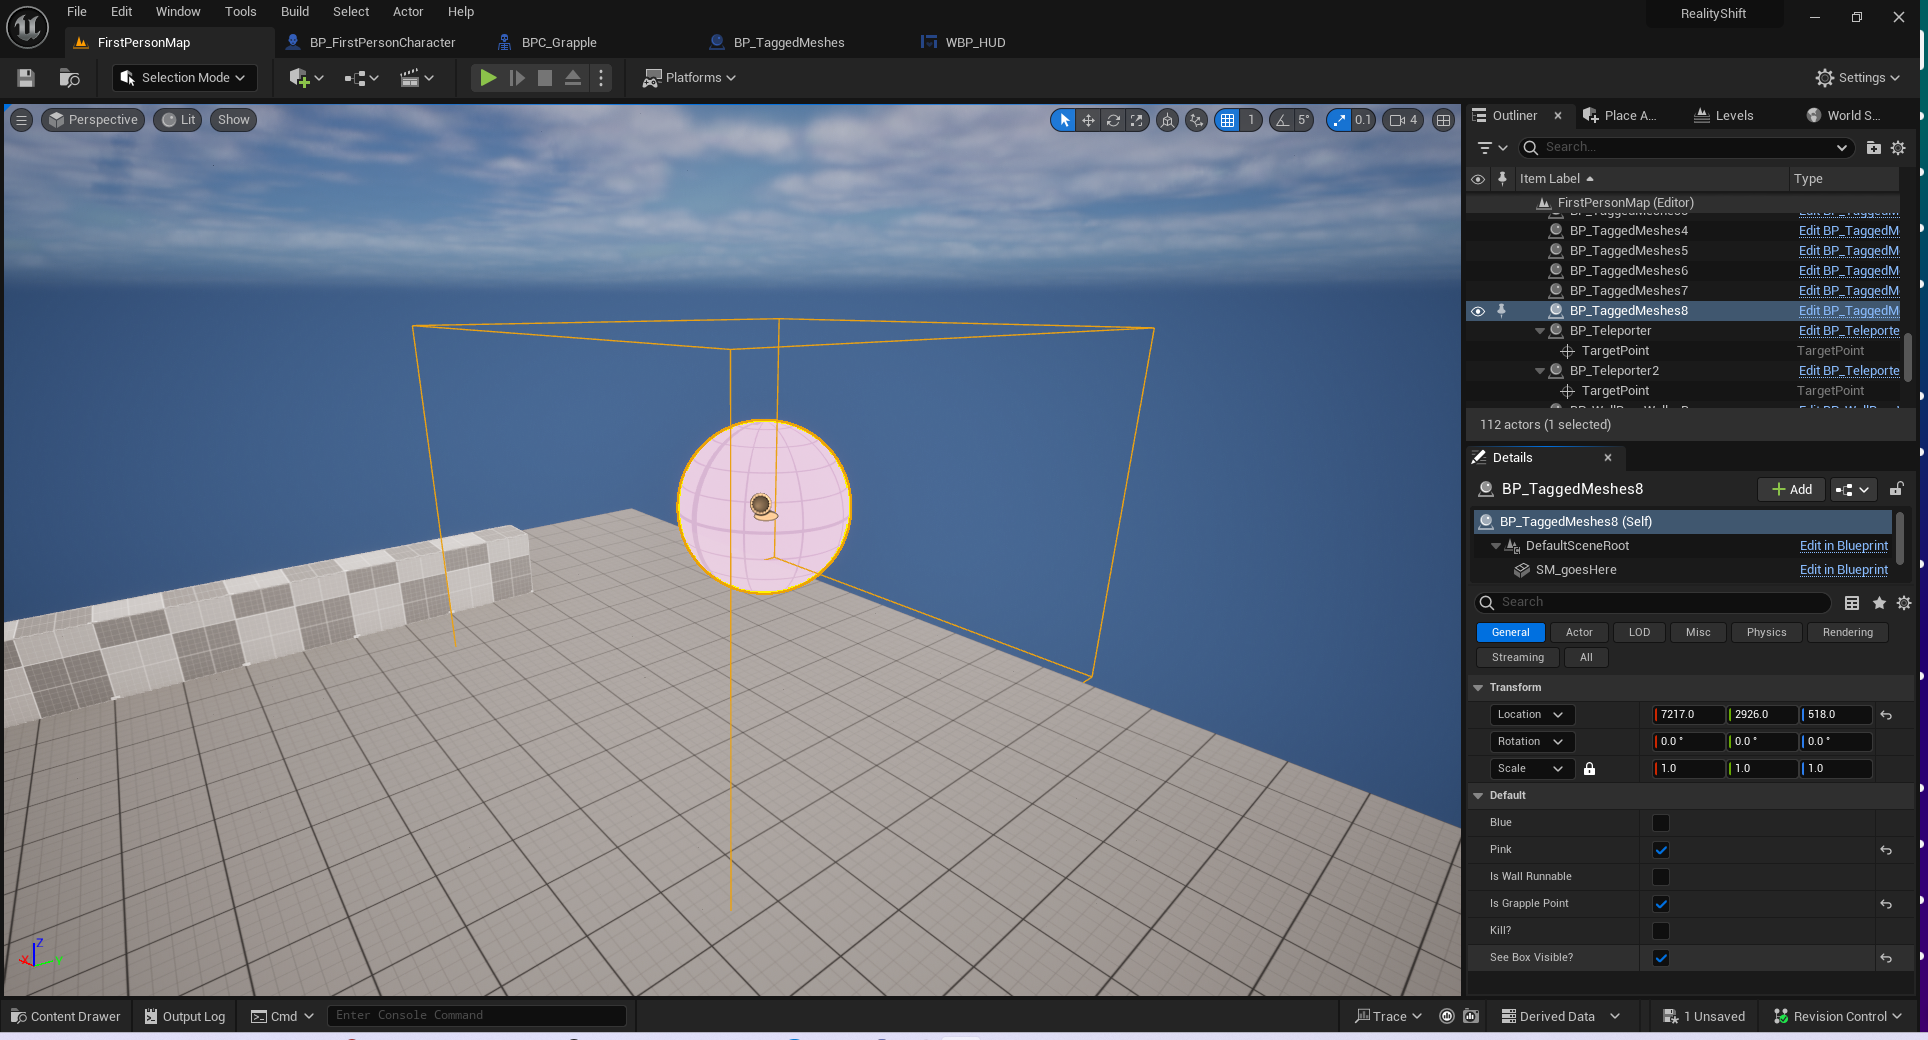
Task: Open the camera speed setting 4
Action: [x=1403, y=120]
